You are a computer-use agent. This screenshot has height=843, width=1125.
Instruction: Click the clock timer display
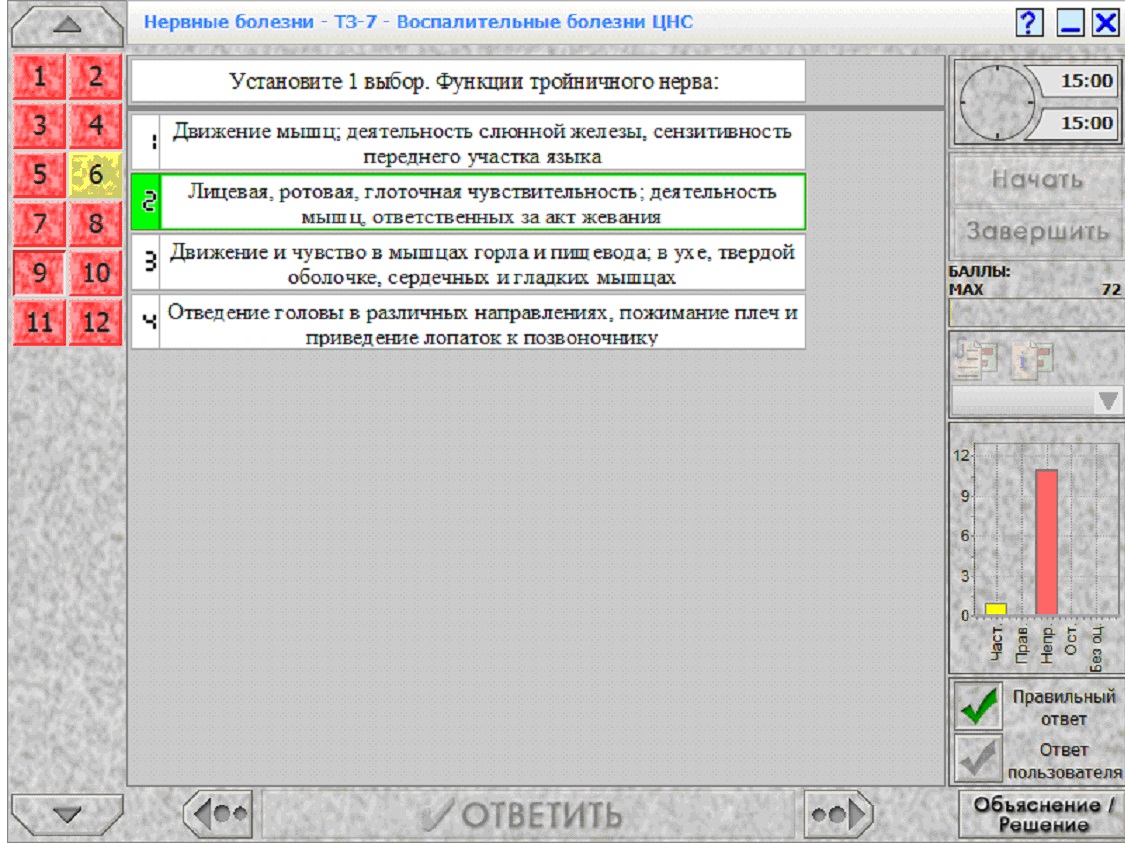[x=997, y=103]
